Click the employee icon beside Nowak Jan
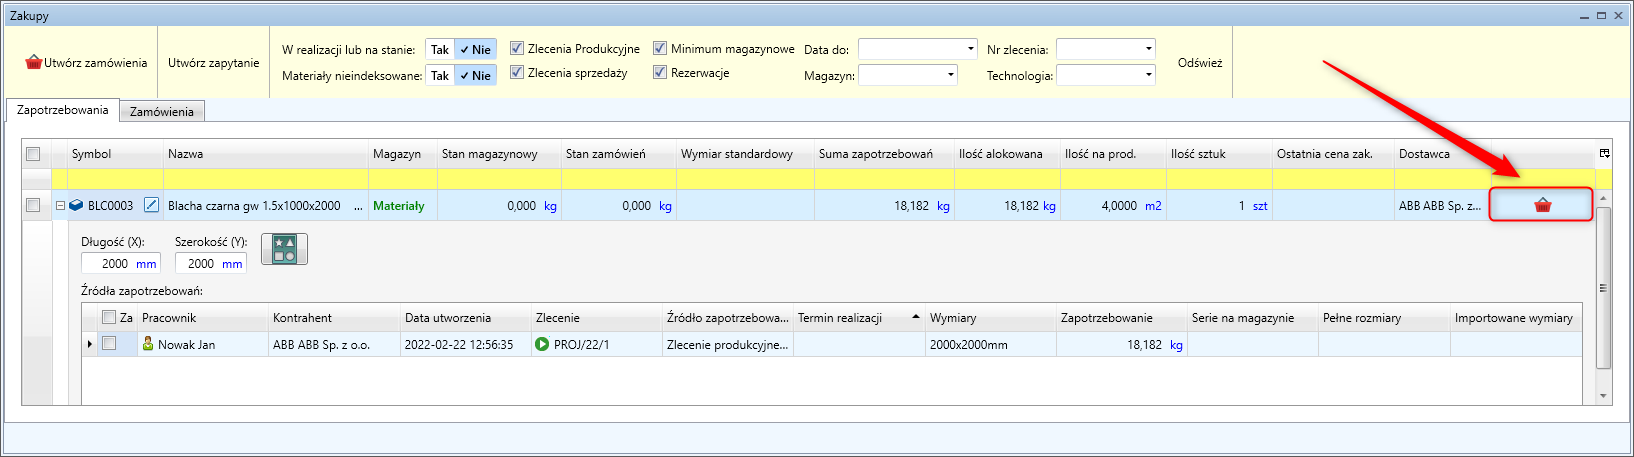The width and height of the screenshot is (1634, 457). [x=148, y=344]
